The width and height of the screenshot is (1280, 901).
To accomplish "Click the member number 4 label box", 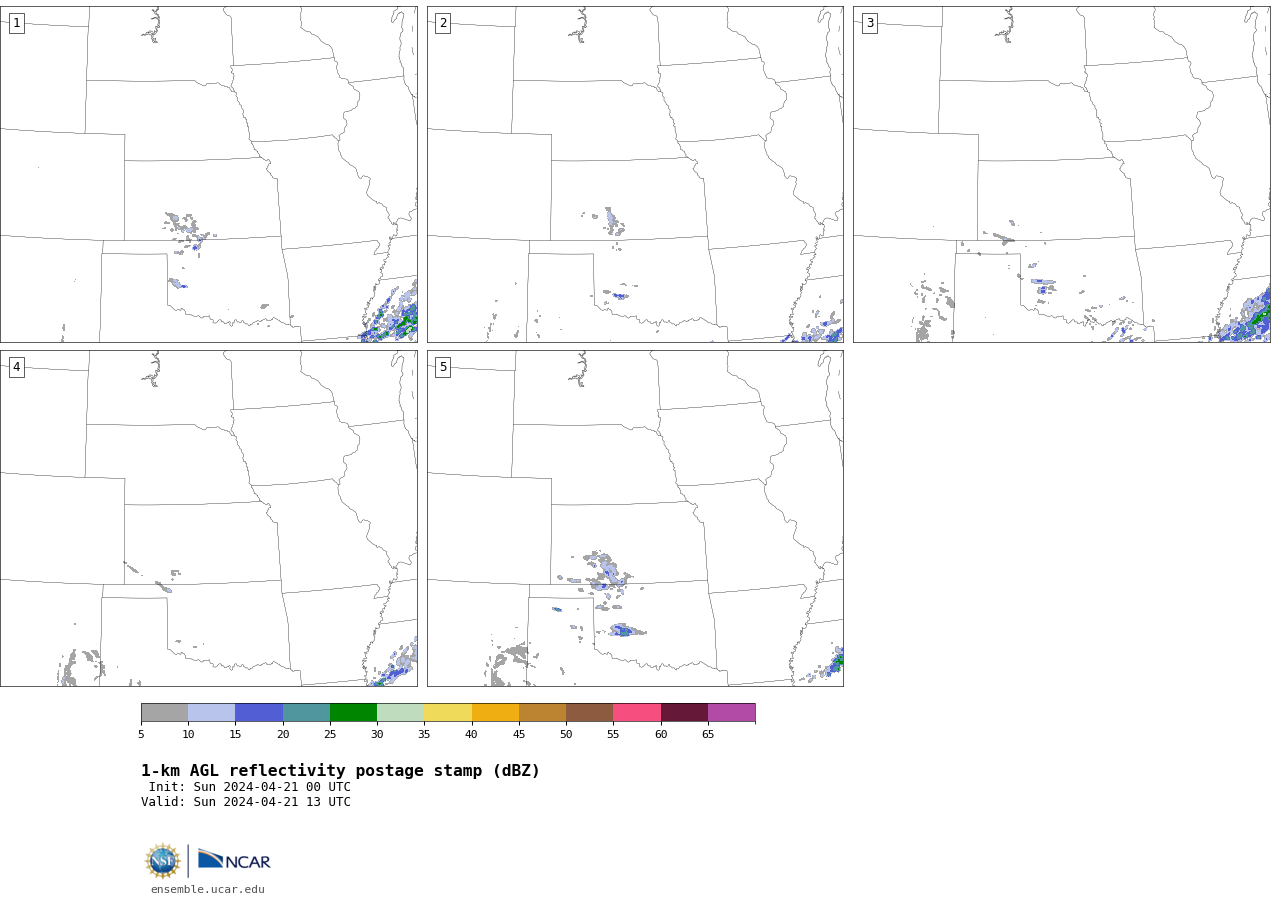I will click(16, 367).
